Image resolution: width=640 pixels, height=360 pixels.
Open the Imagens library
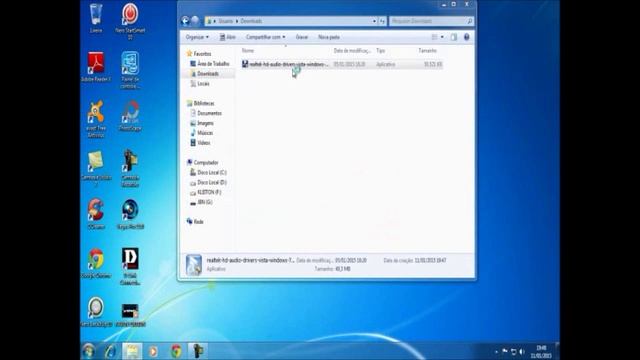(202, 123)
